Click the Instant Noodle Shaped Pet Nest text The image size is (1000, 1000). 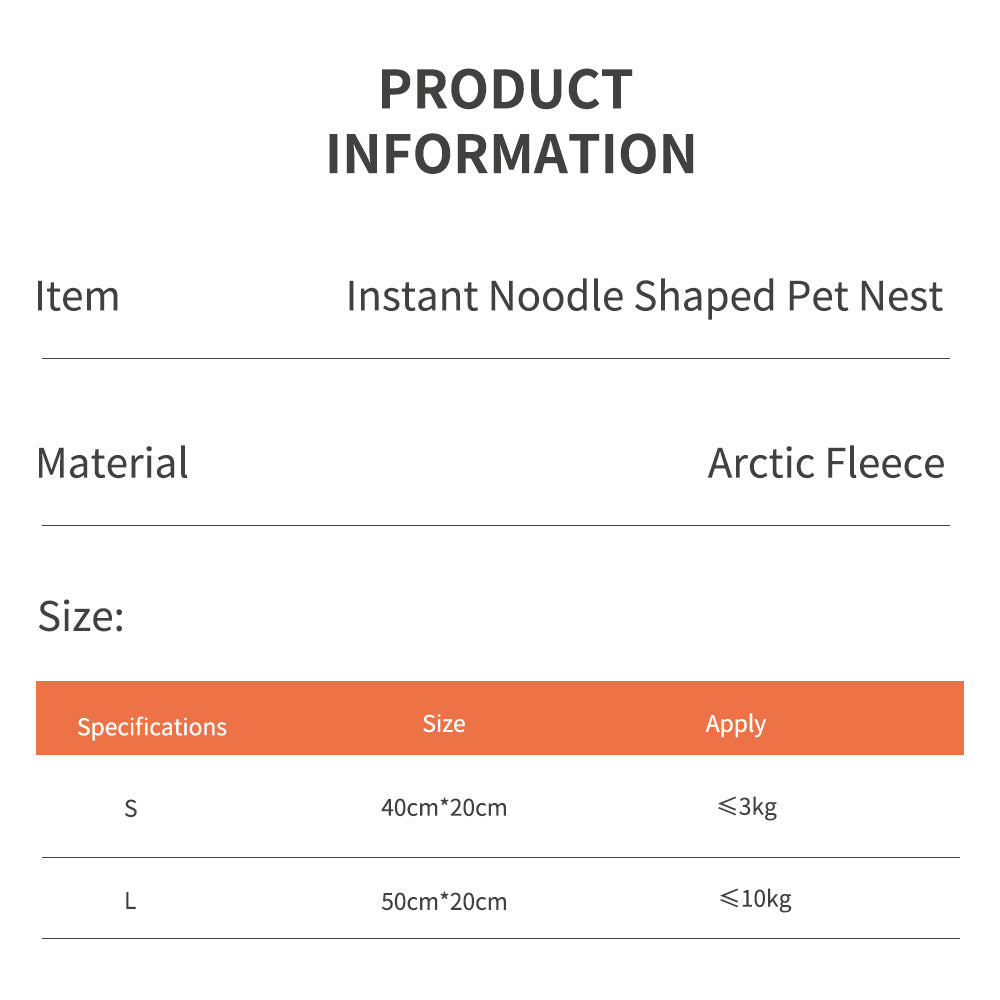[x=644, y=297]
